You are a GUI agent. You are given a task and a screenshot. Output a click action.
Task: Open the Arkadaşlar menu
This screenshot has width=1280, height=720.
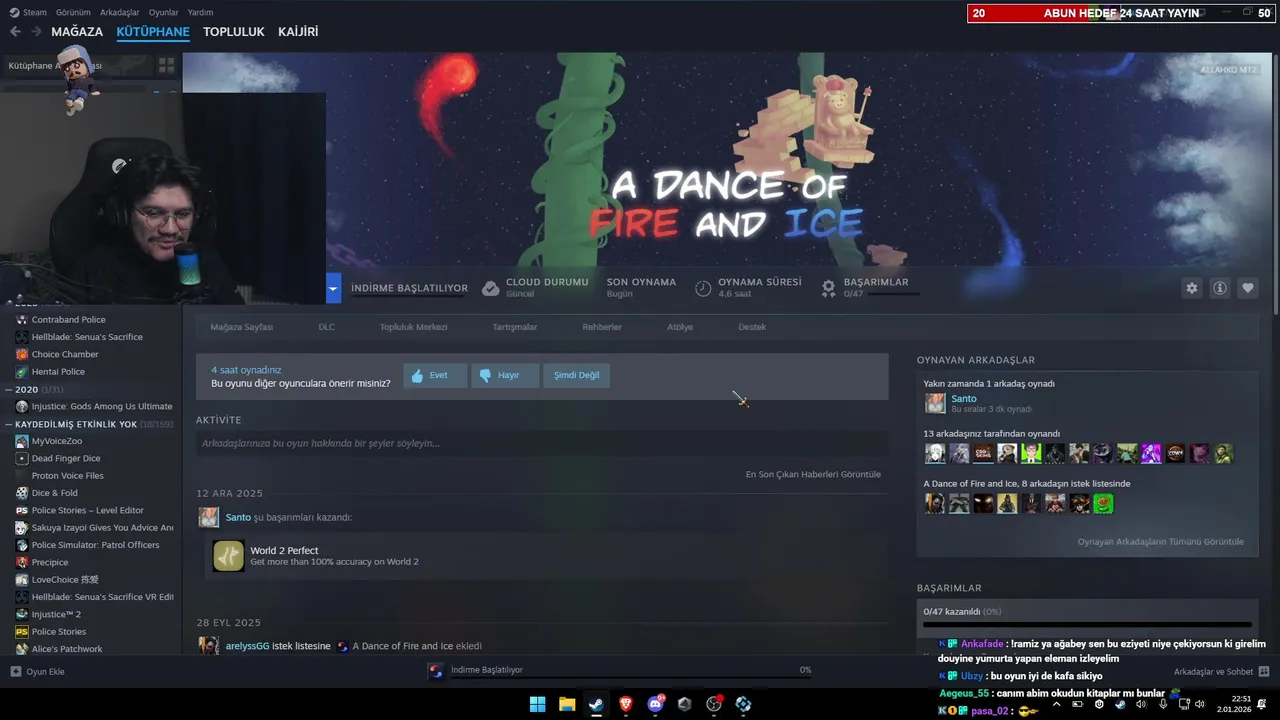pos(120,13)
